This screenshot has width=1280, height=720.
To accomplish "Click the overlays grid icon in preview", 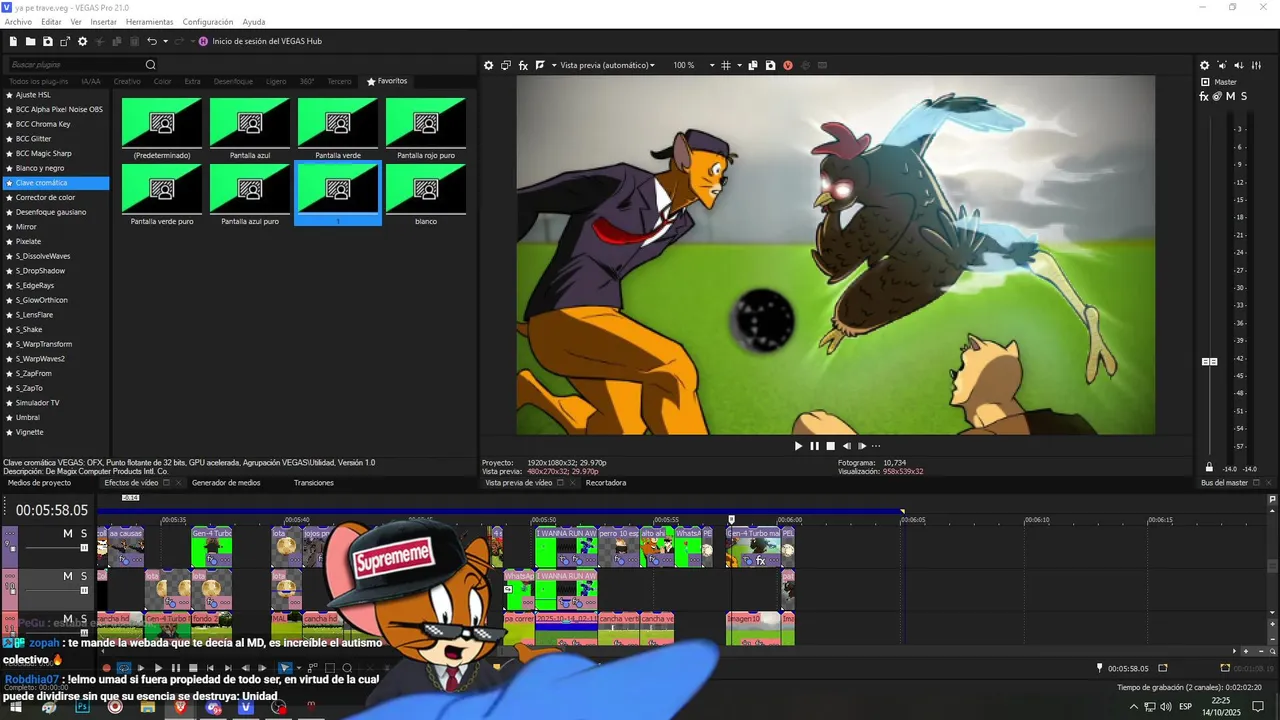I will point(726,65).
